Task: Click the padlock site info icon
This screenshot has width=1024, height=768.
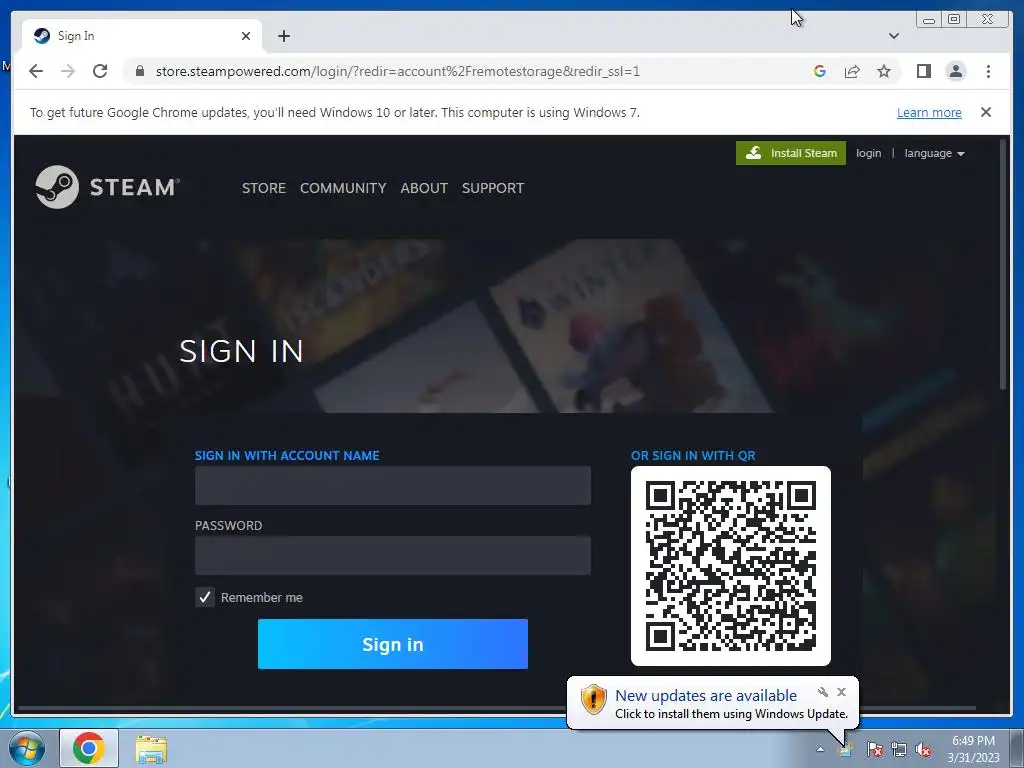Action: click(x=139, y=71)
